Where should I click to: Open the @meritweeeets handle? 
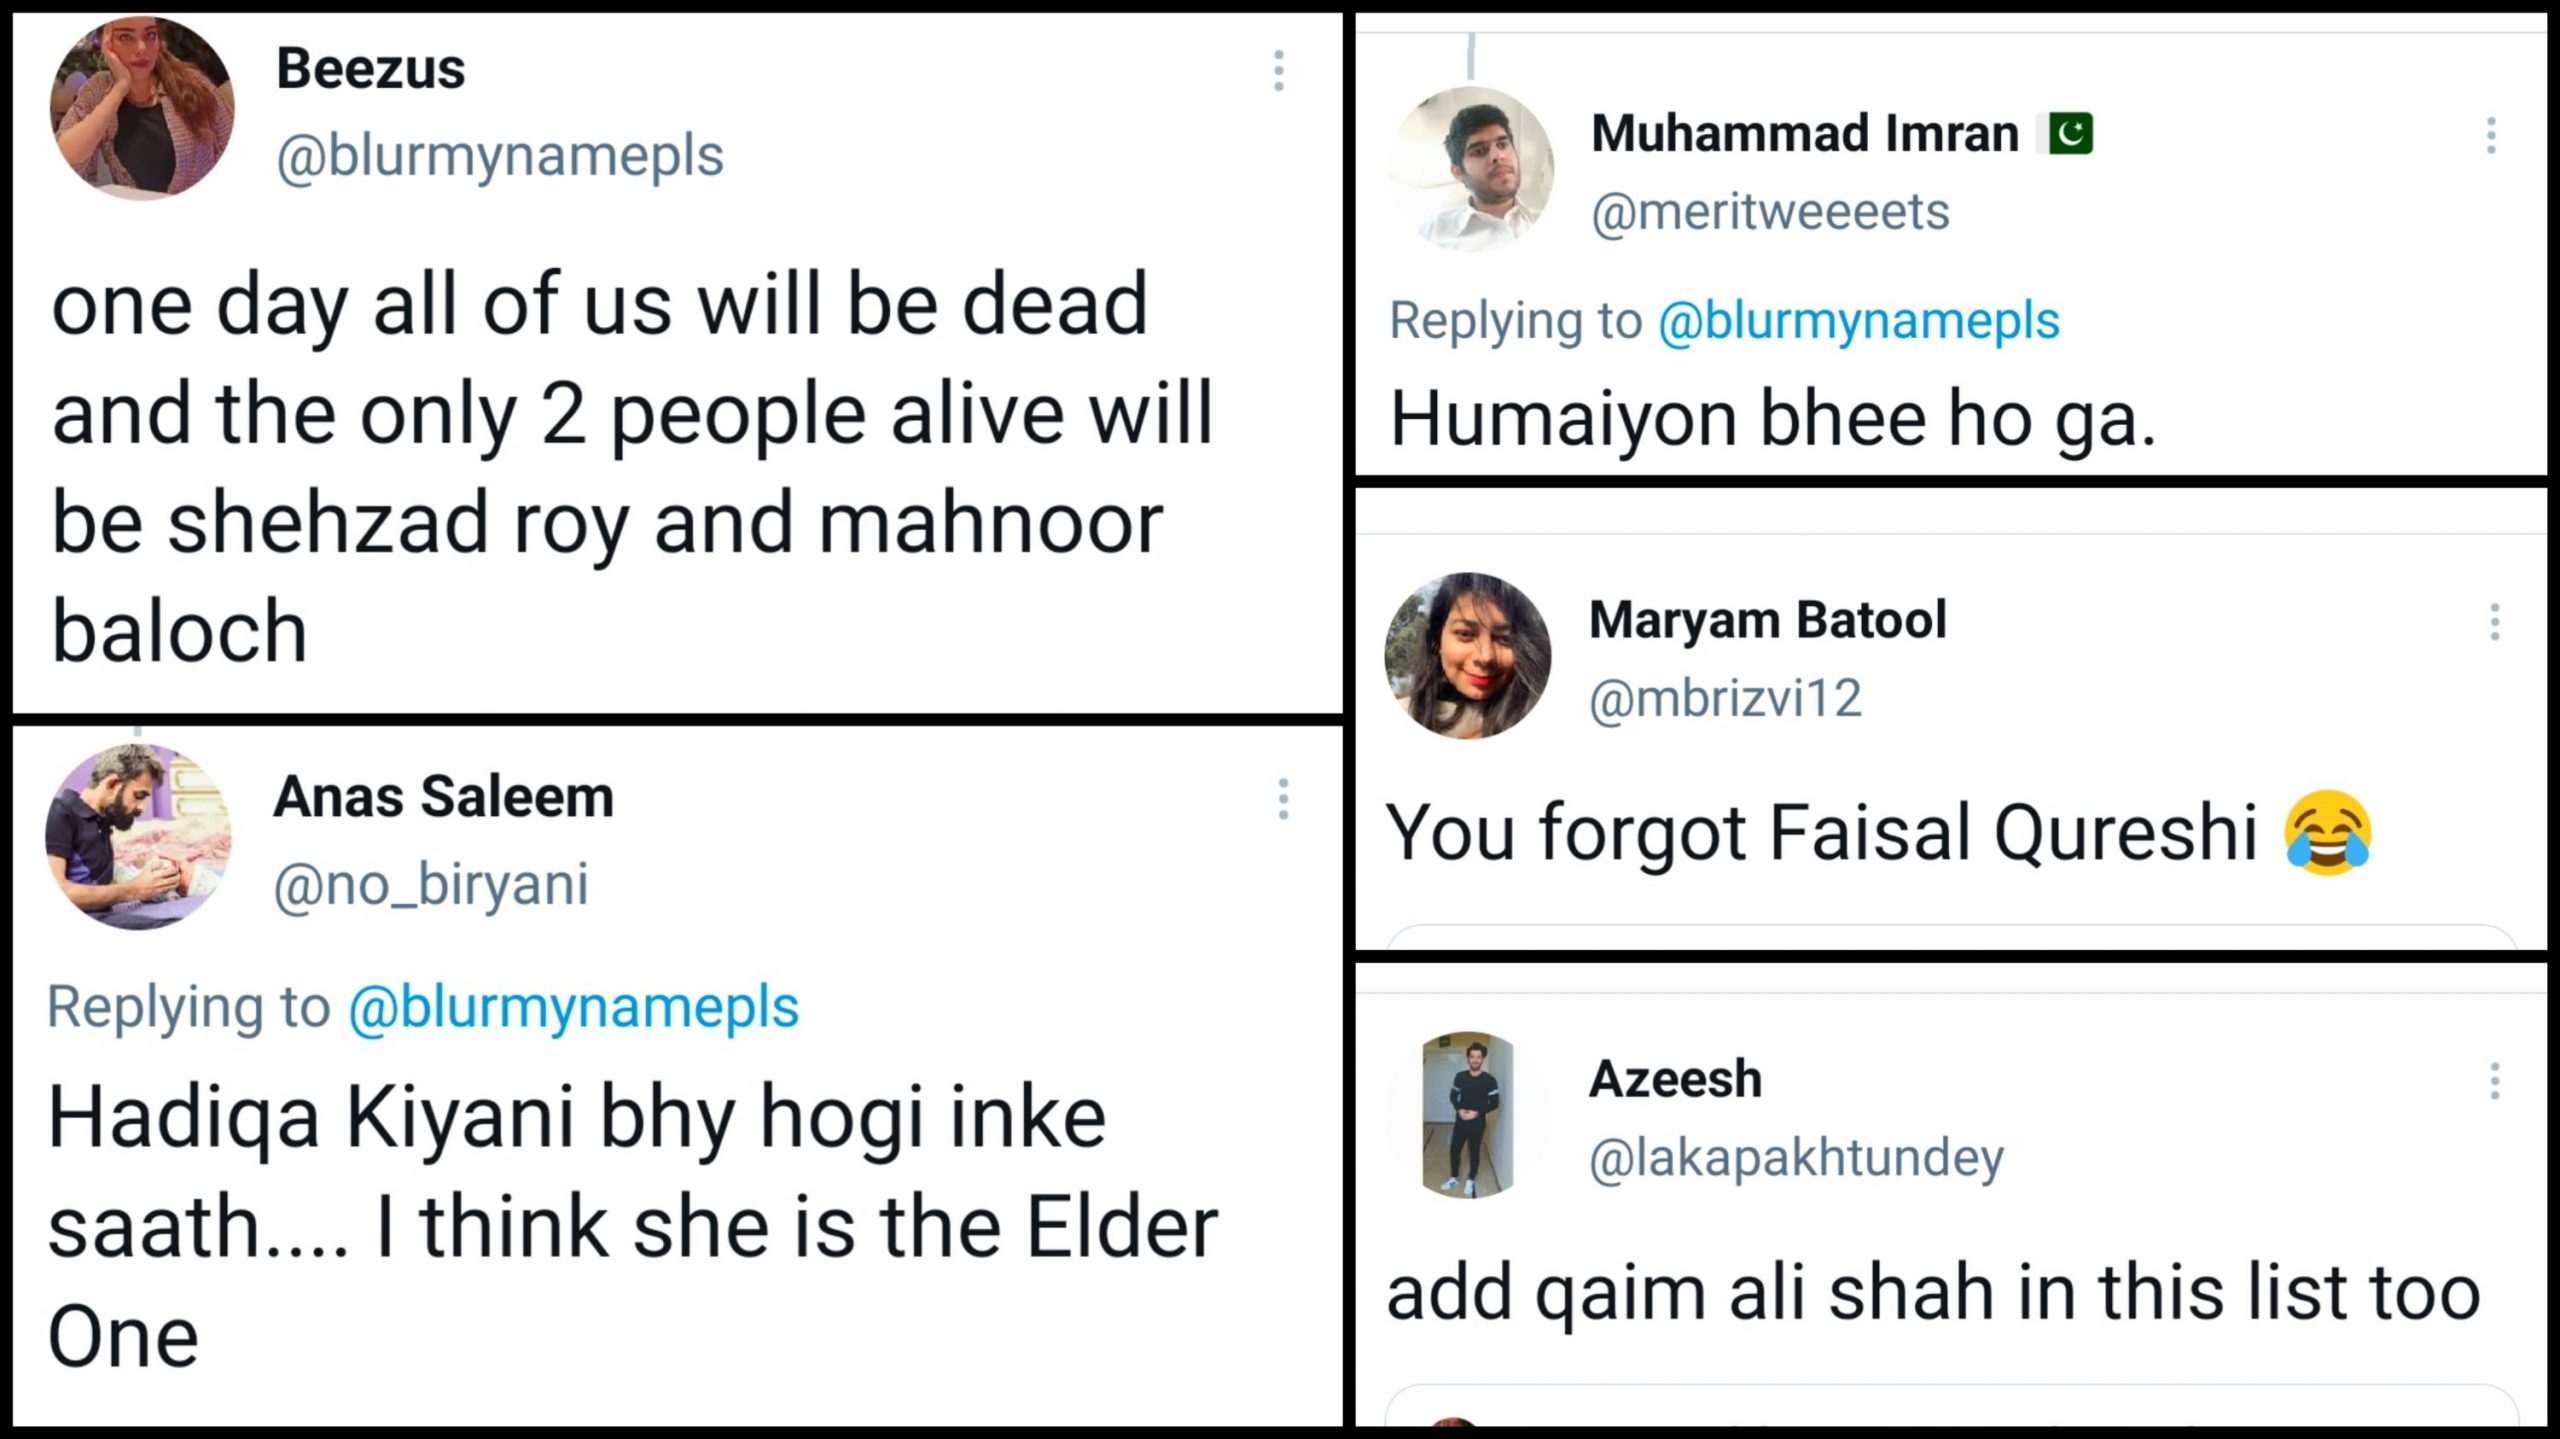[1770, 212]
